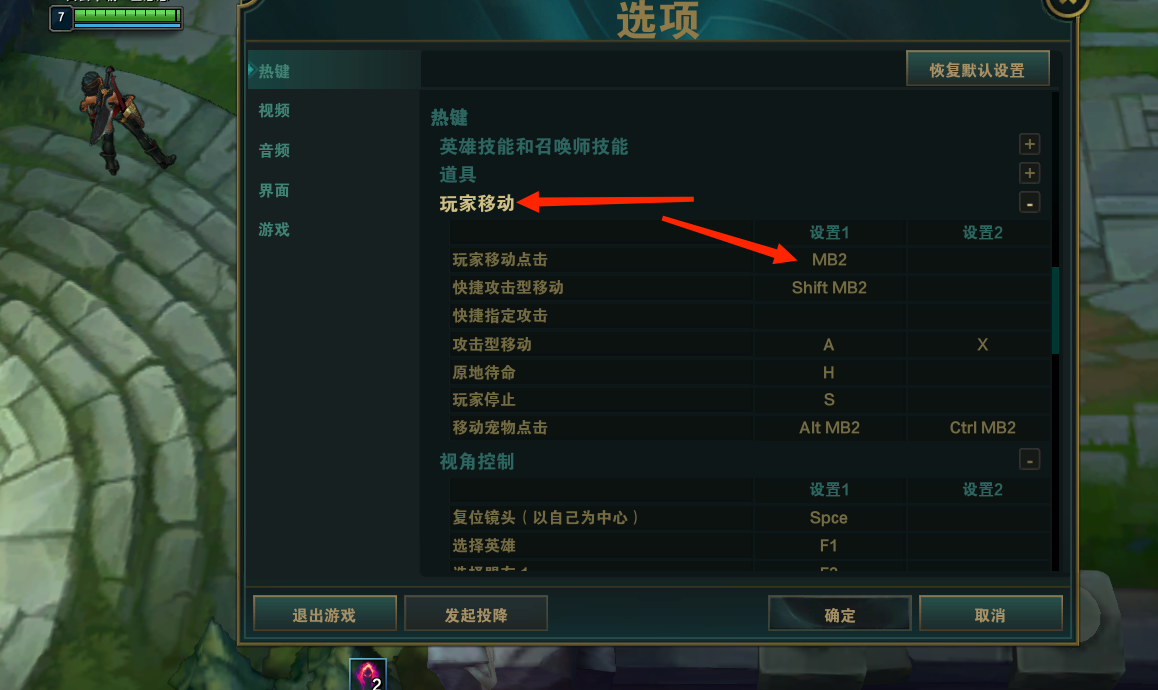The height and width of the screenshot is (690, 1158).
Task: Click the champion ability icon at bottom
Action: click(x=368, y=674)
